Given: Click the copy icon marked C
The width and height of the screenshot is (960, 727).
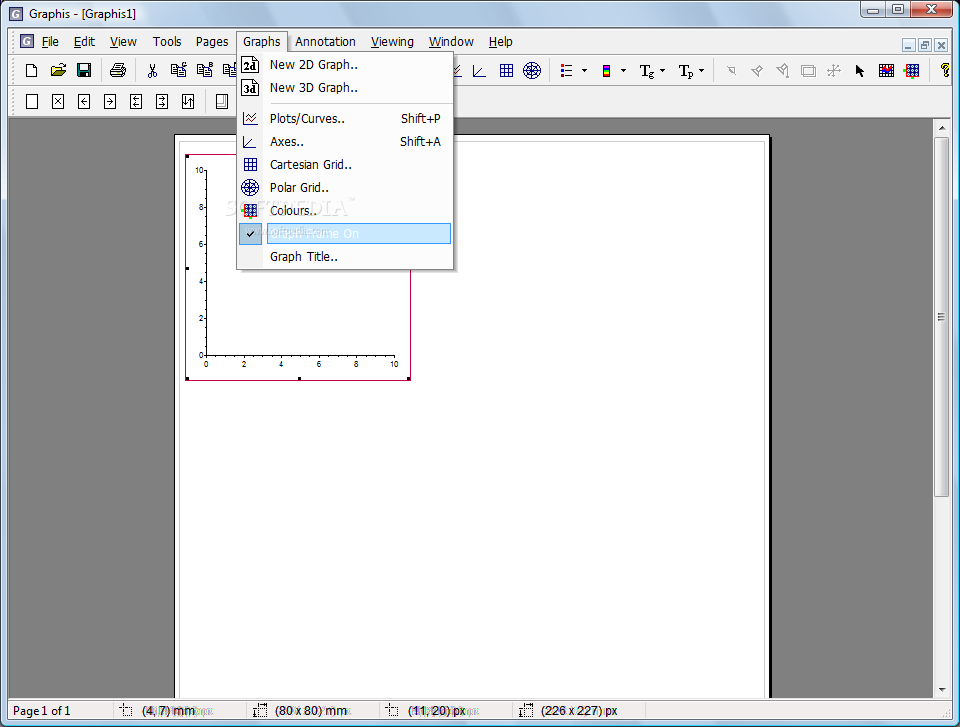Looking at the screenshot, I should (179, 70).
